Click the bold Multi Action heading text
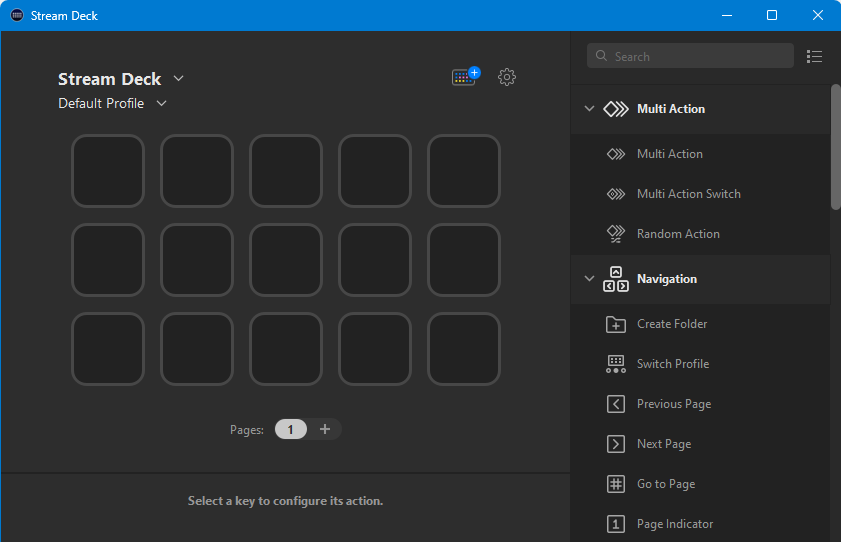Image resolution: width=841 pixels, height=542 pixels. coord(671,109)
